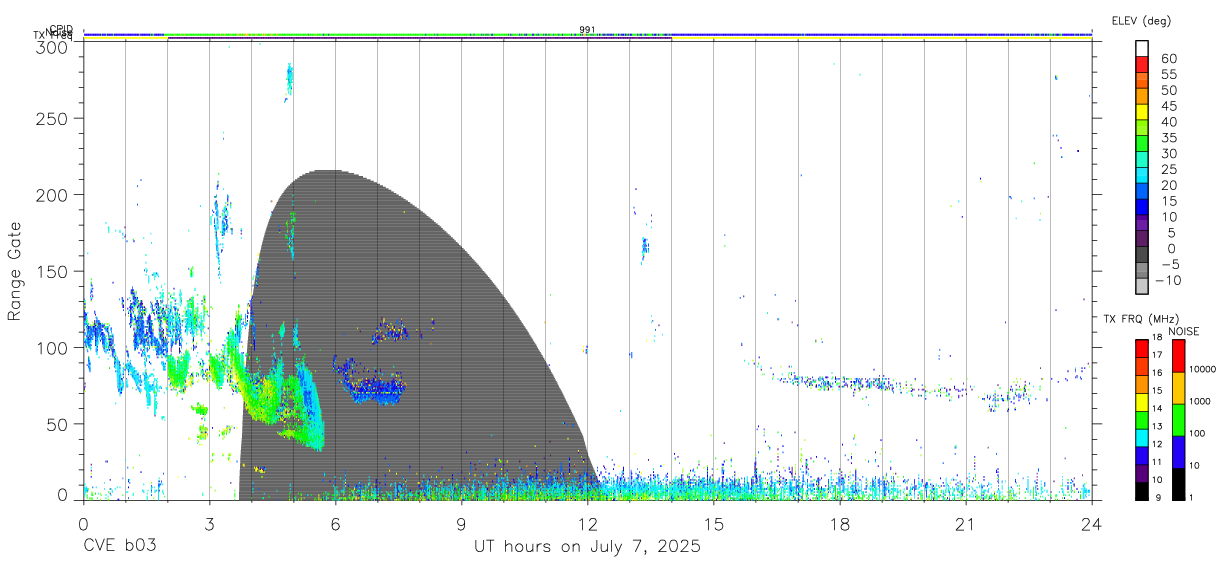Screen dimensions: 1228x567
Task: Click the x-axis tick label '21'
Action: tap(965, 524)
